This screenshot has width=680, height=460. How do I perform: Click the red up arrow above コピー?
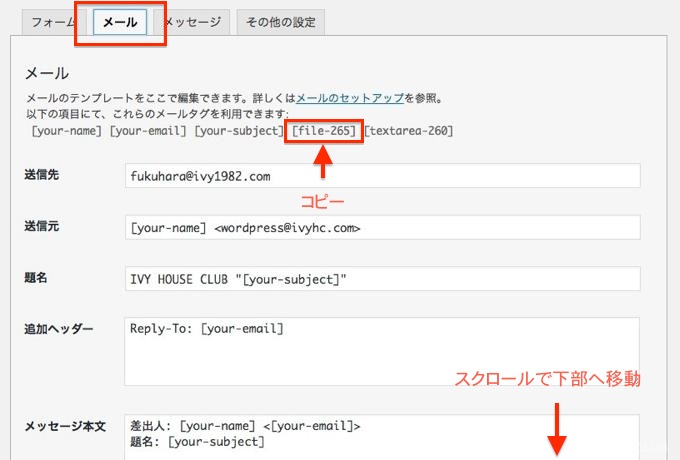pyautogui.click(x=323, y=162)
